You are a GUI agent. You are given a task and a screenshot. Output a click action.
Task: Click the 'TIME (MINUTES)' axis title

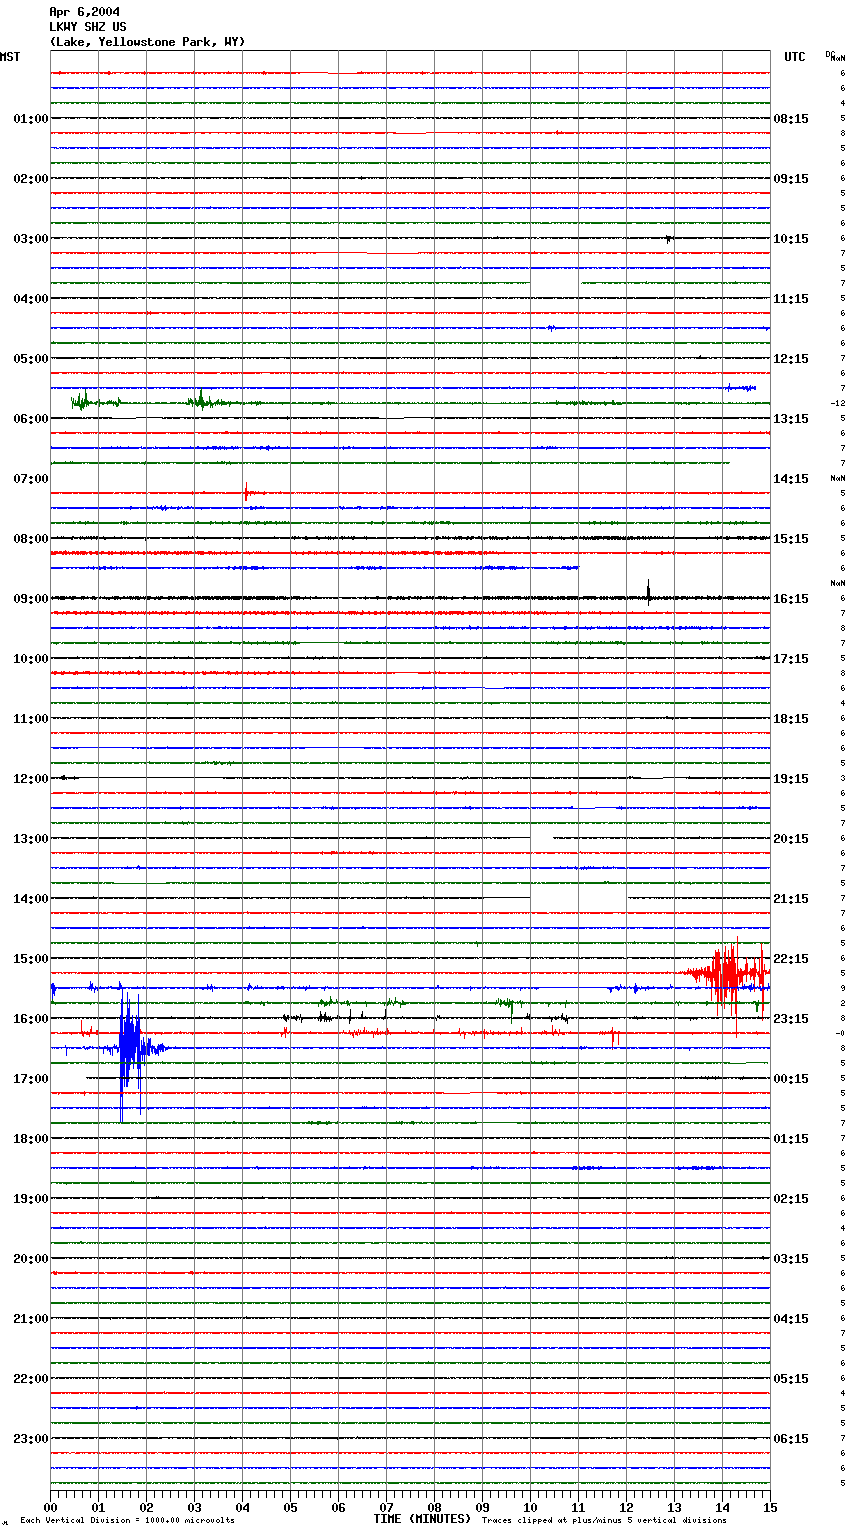click(x=422, y=1519)
